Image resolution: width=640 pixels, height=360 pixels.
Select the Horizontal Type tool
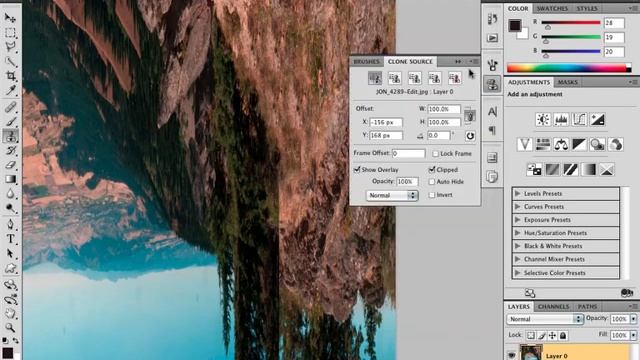pyautogui.click(x=10, y=239)
